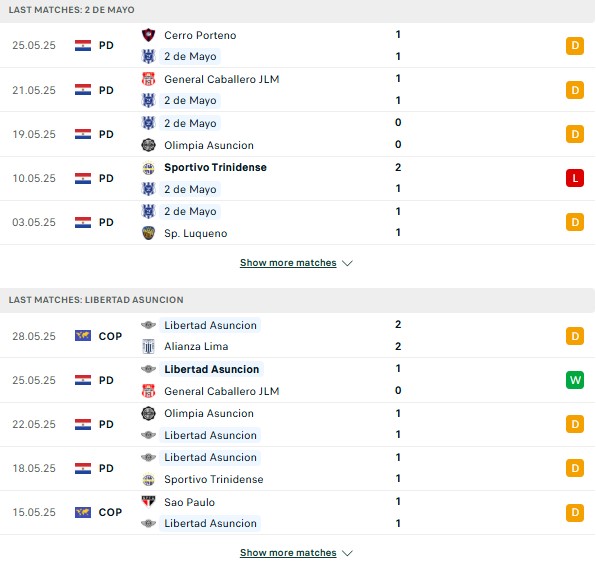
Task: Click General Caballero JLM crest on 21.05.25
Action: click(148, 79)
